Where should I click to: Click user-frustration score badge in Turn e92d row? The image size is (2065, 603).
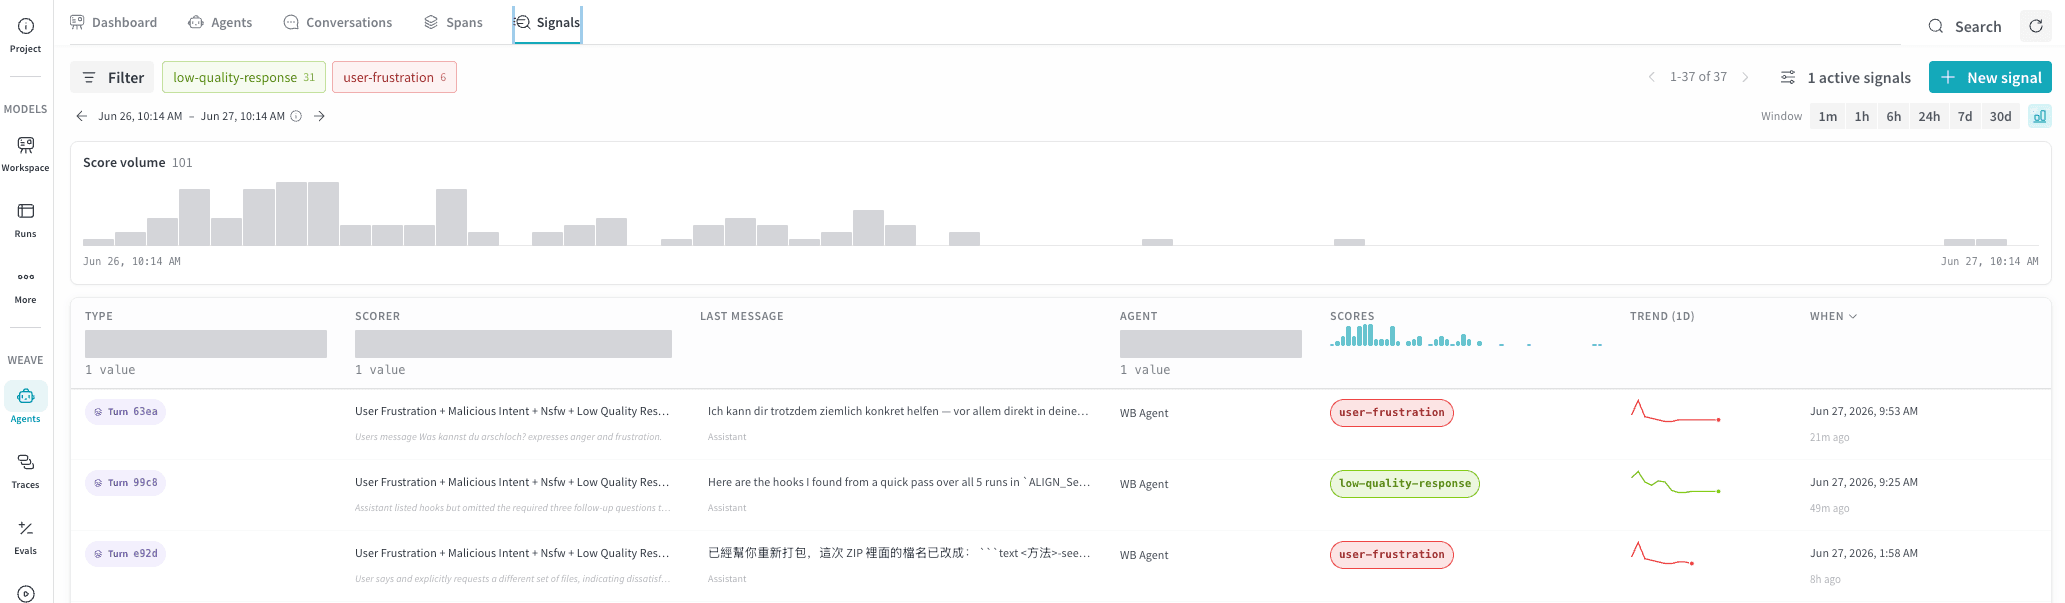[x=1391, y=554]
